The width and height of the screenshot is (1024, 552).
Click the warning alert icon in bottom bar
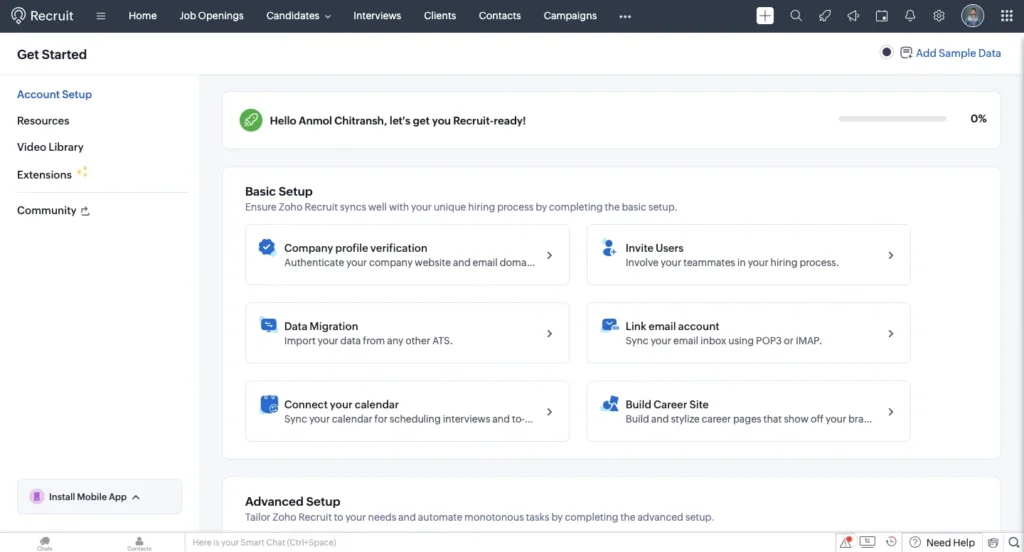(x=846, y=542)
